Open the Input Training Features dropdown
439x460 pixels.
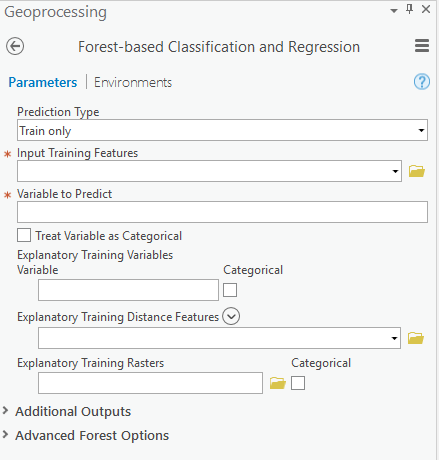click(x=209, y=171)
